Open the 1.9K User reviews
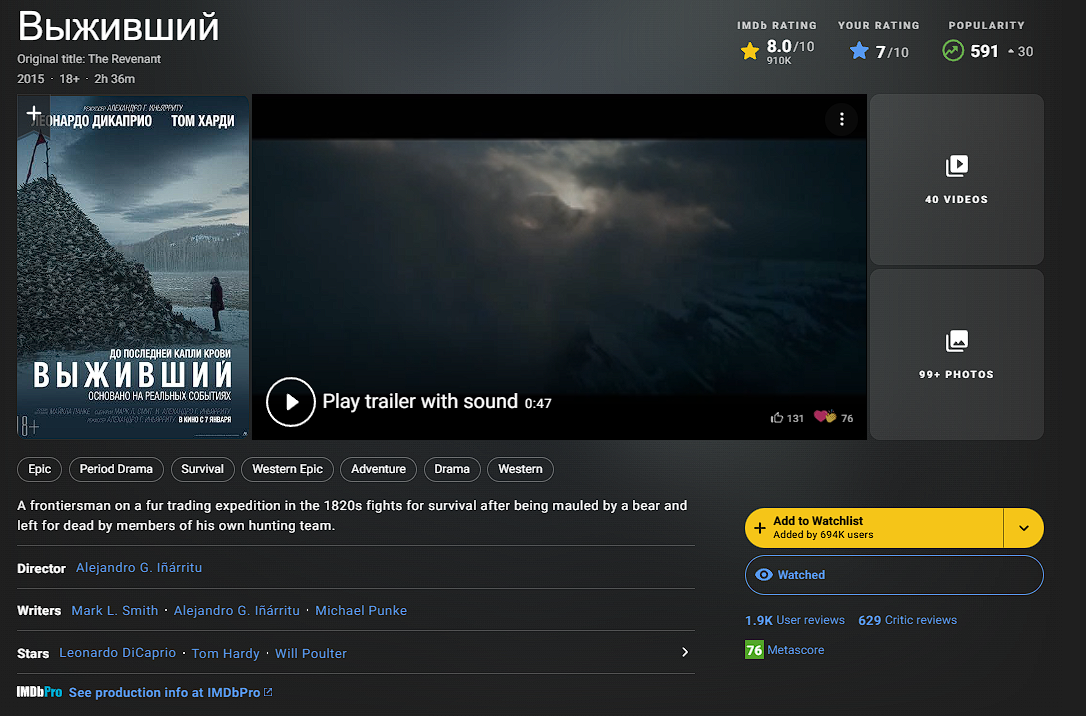The height and width of the screenshot is (716, 1086). pyautogui.click(x=794, y=620)
